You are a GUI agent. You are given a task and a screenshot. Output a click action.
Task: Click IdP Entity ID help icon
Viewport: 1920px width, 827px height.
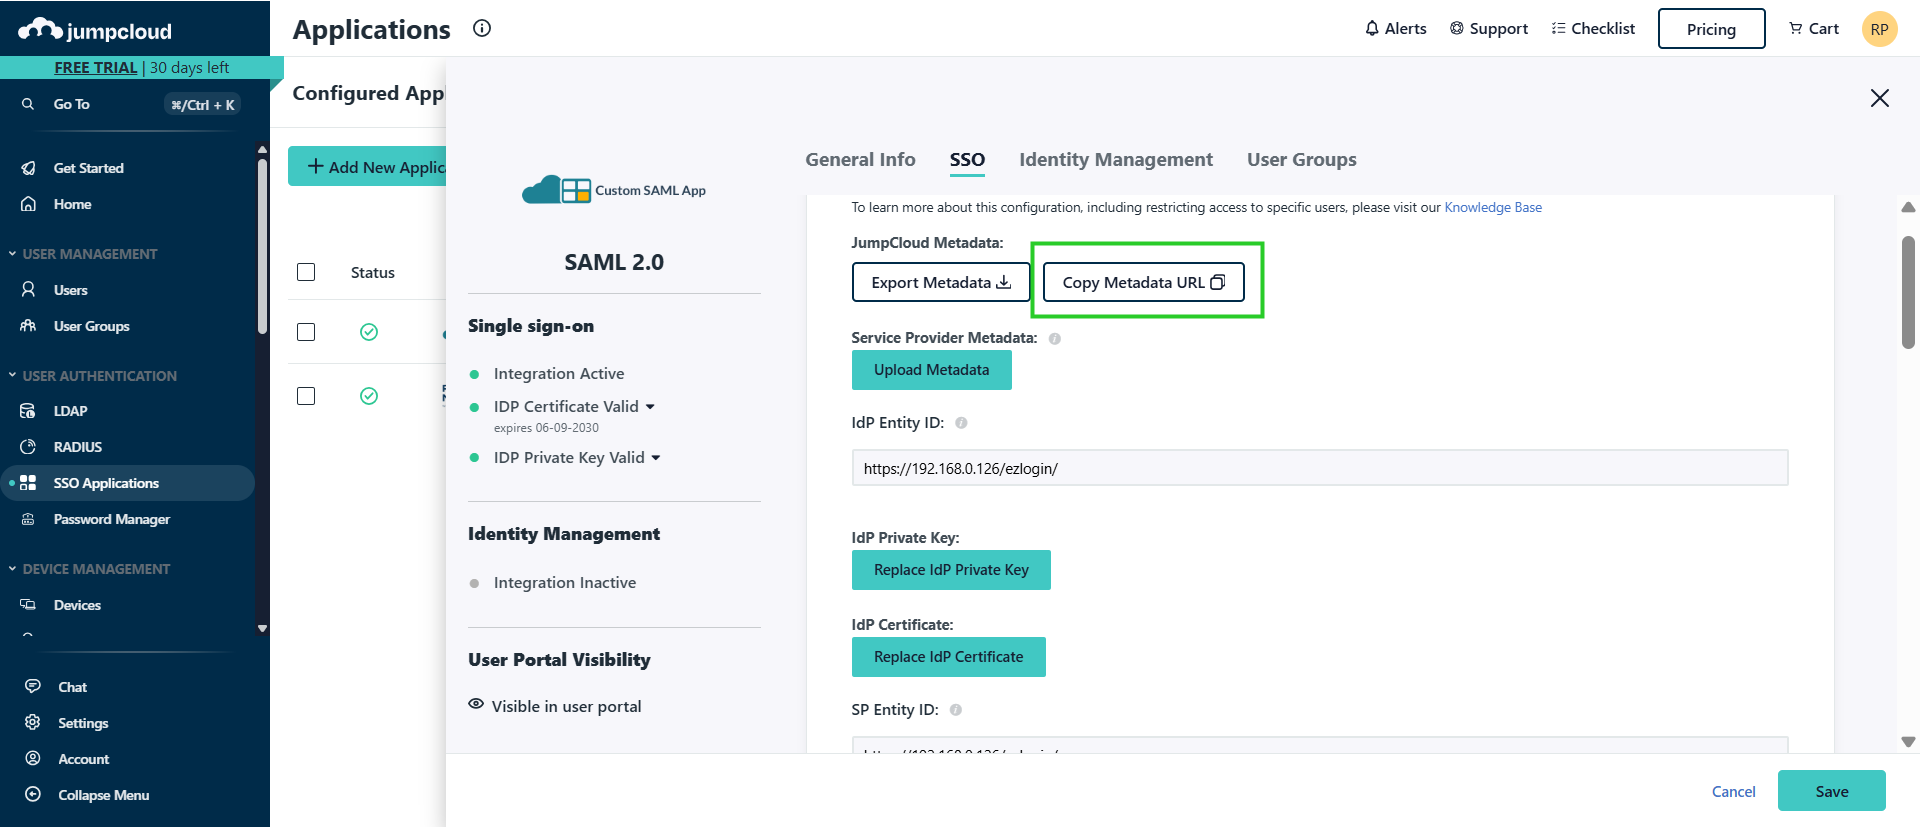(x=961, y=423)
